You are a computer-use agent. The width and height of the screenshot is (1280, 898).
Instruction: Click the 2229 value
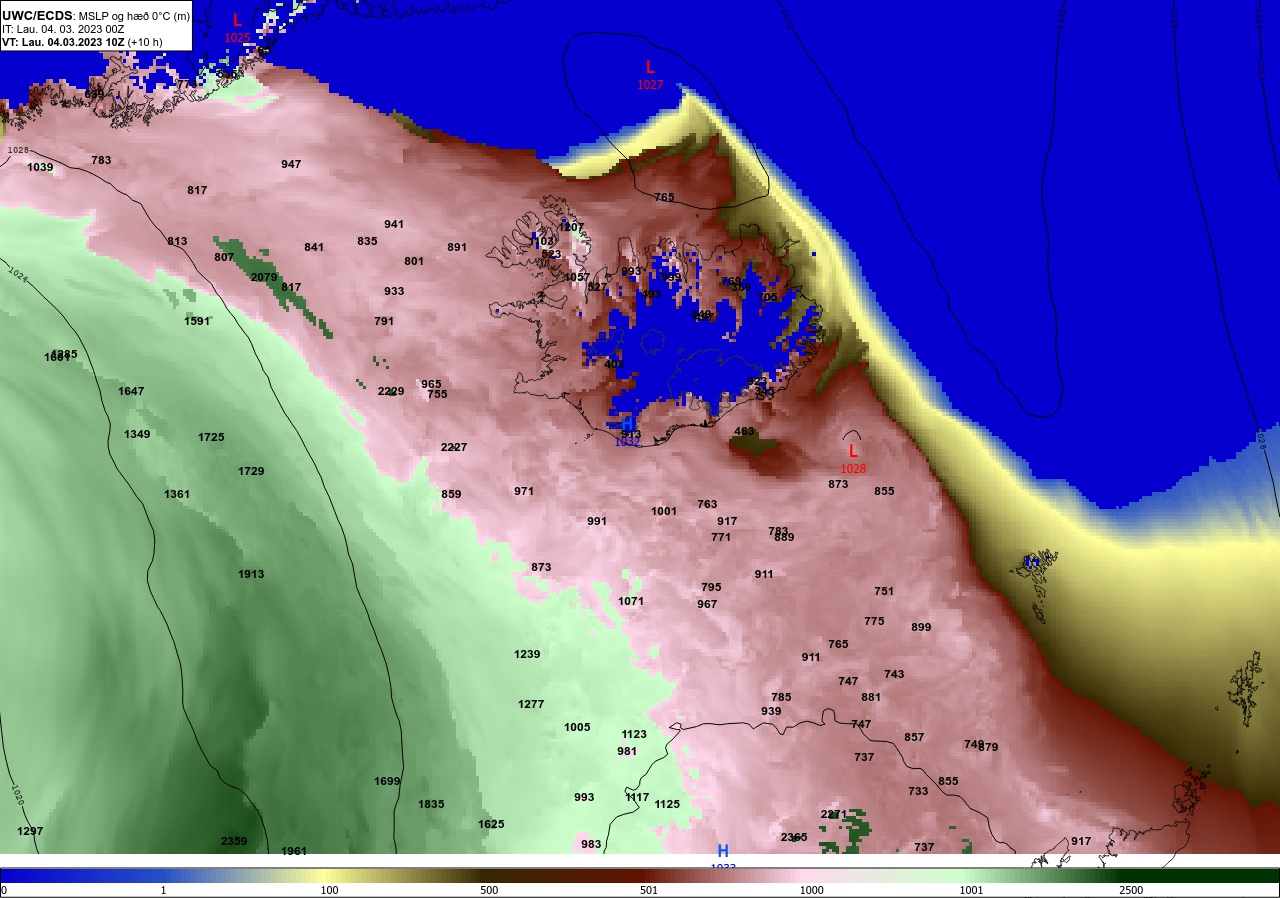pos(391,391)
